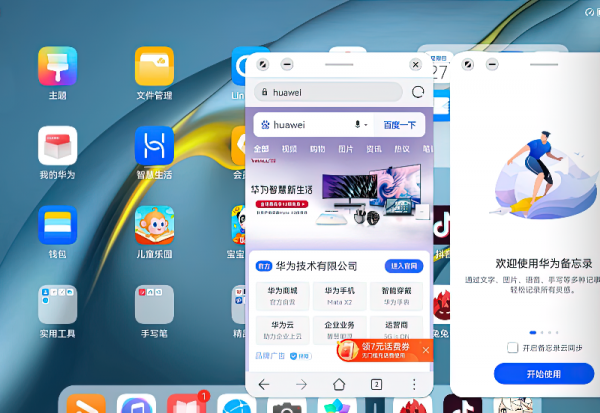
Task: Click 开始使用 button in memo window
Action: click(x=544, y=374)
